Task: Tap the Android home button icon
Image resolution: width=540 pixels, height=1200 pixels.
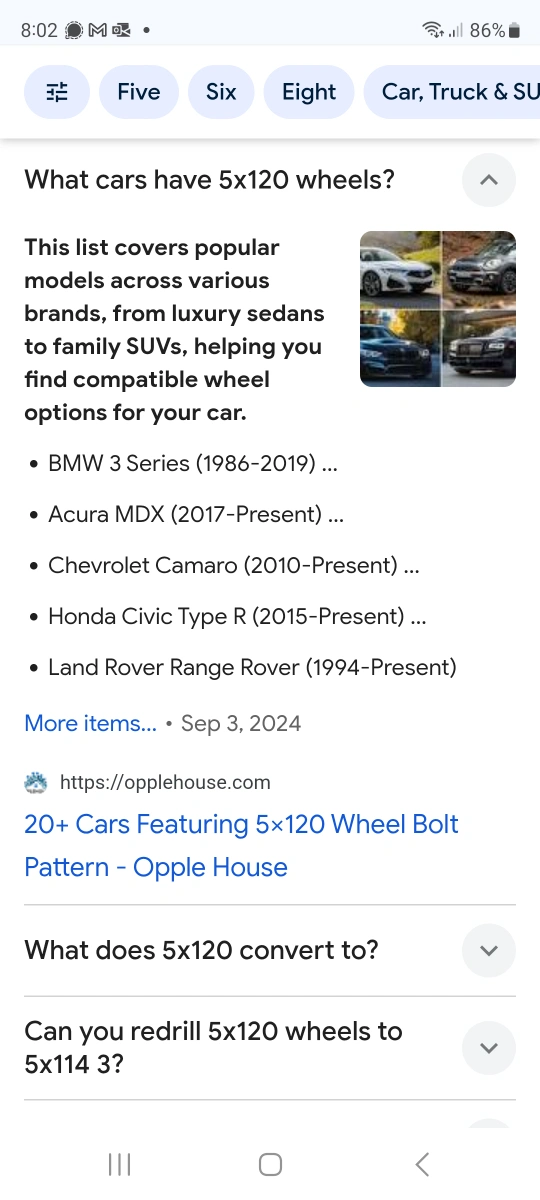Action: (x=270, y=1164)
